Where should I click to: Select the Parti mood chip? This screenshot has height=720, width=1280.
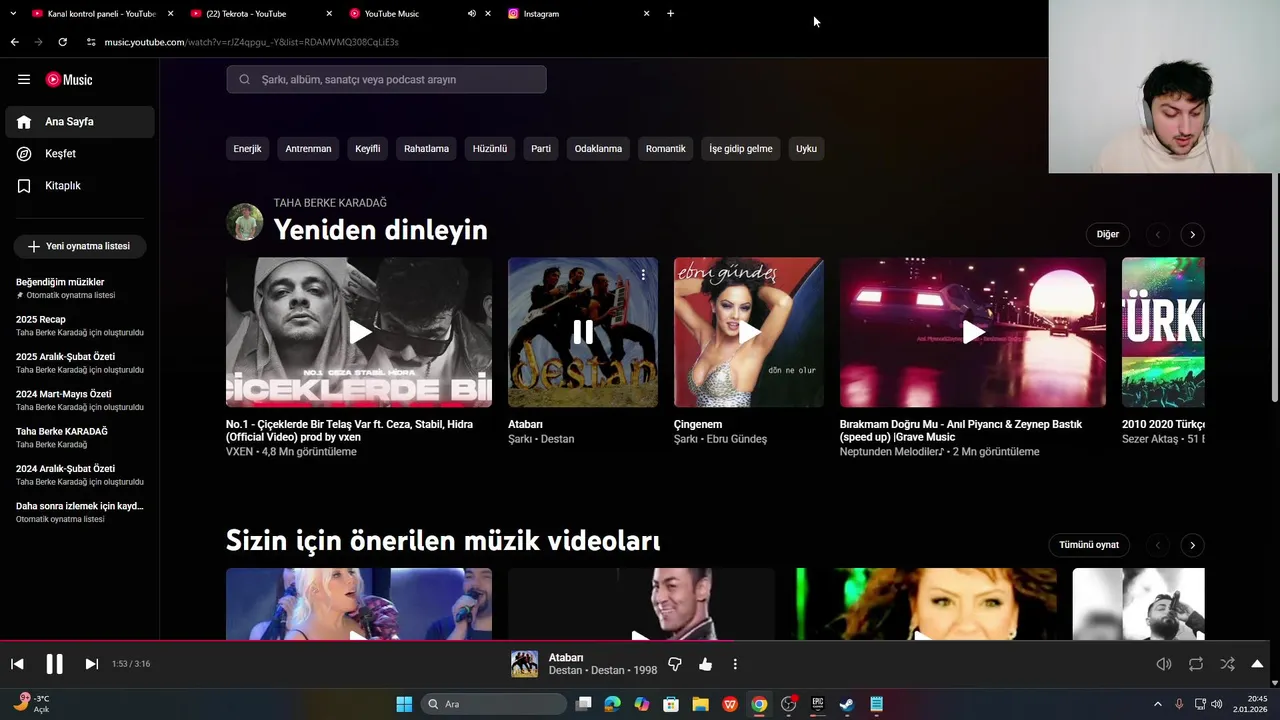(x=541, y=148)
